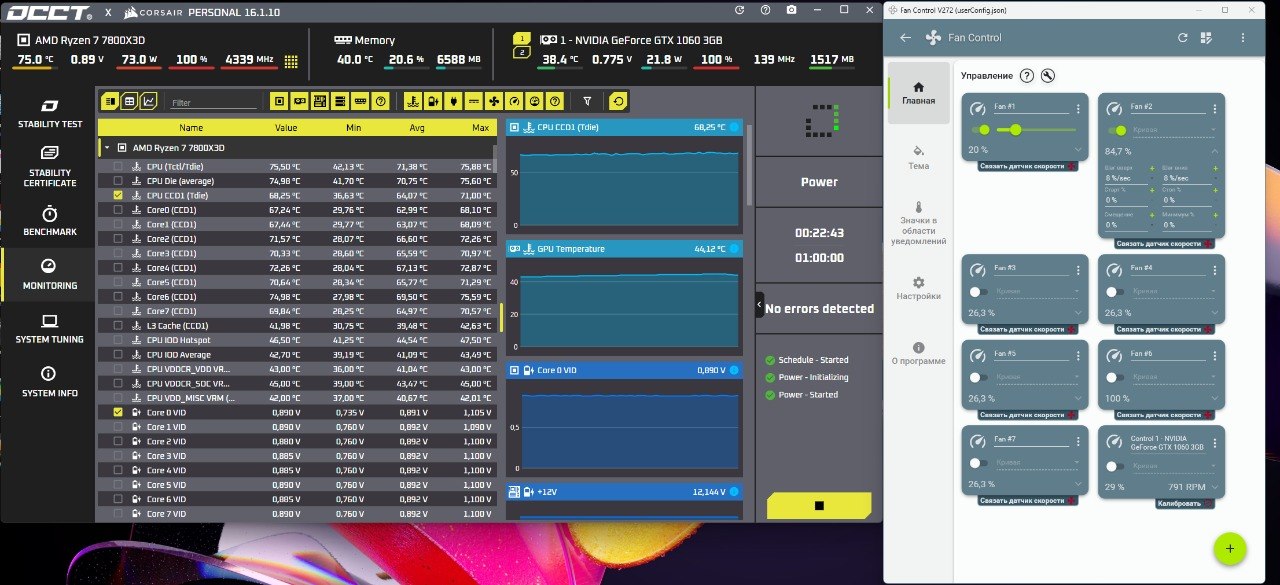Check the CPU (Tctl/Tdie) checkbox
The image size is (1280, 585).
coord(118,167)
